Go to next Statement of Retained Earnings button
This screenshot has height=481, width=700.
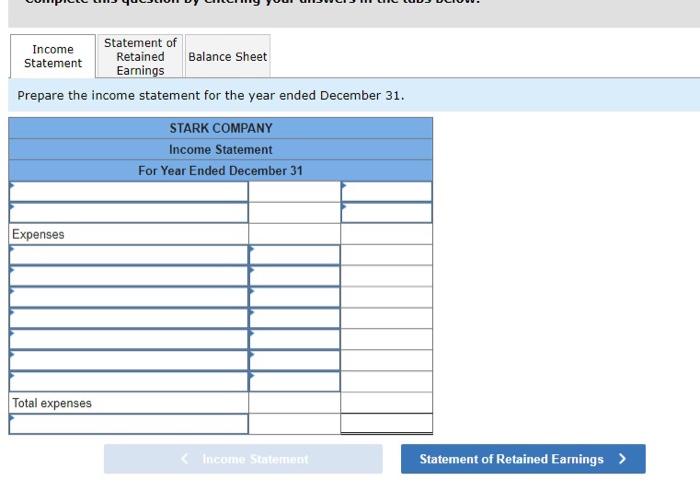point(523,459)
